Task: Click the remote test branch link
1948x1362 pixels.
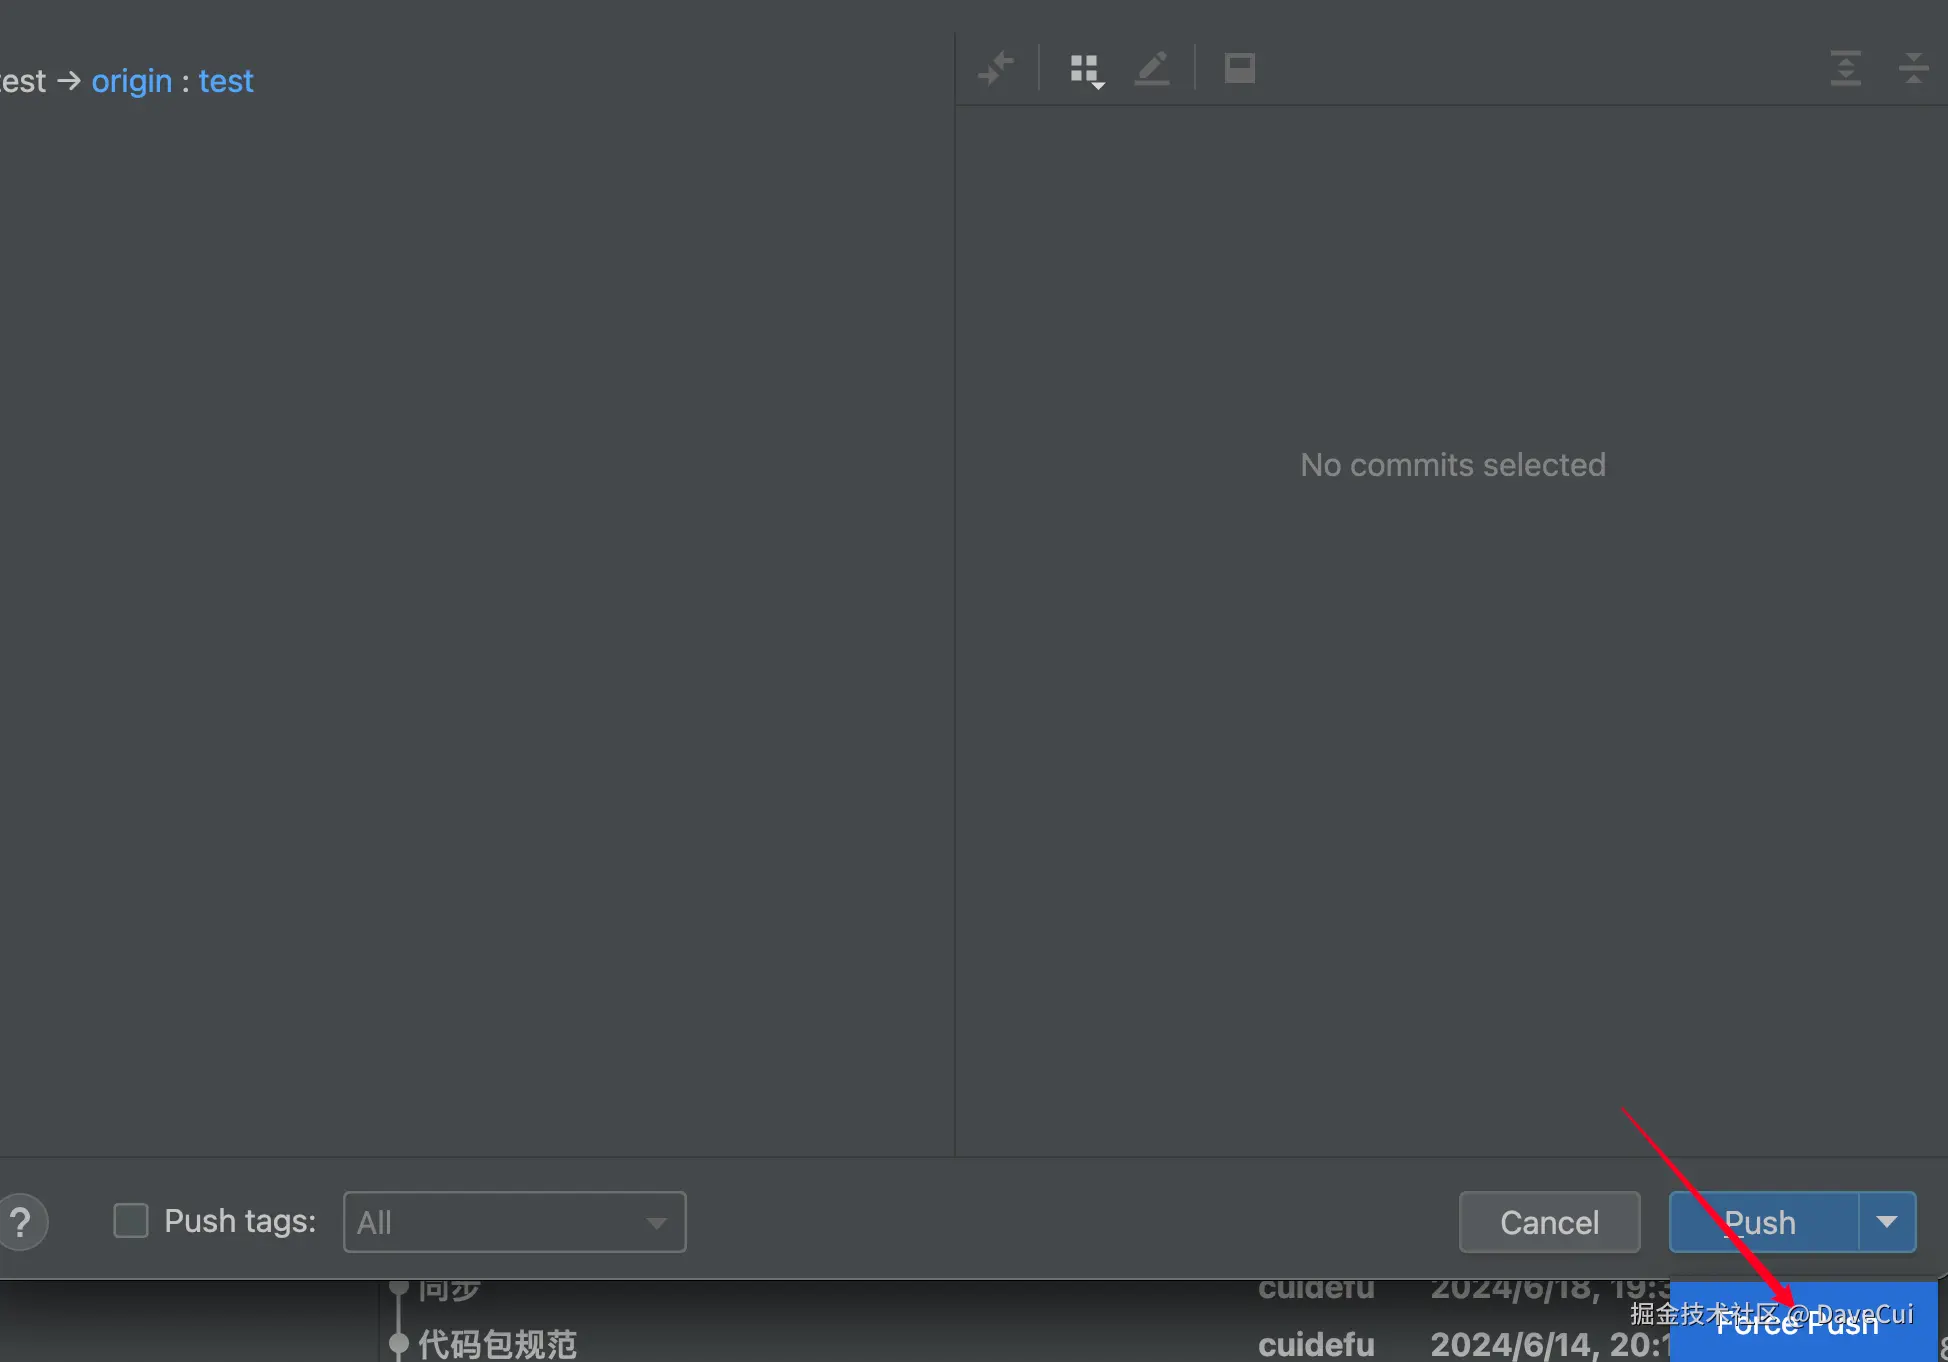Action: tap(226, 81)
